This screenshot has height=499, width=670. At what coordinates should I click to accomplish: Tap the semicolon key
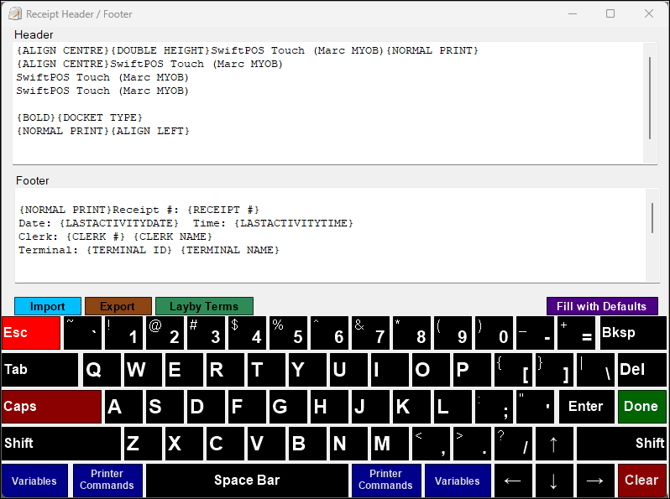[x=494, y=406]
